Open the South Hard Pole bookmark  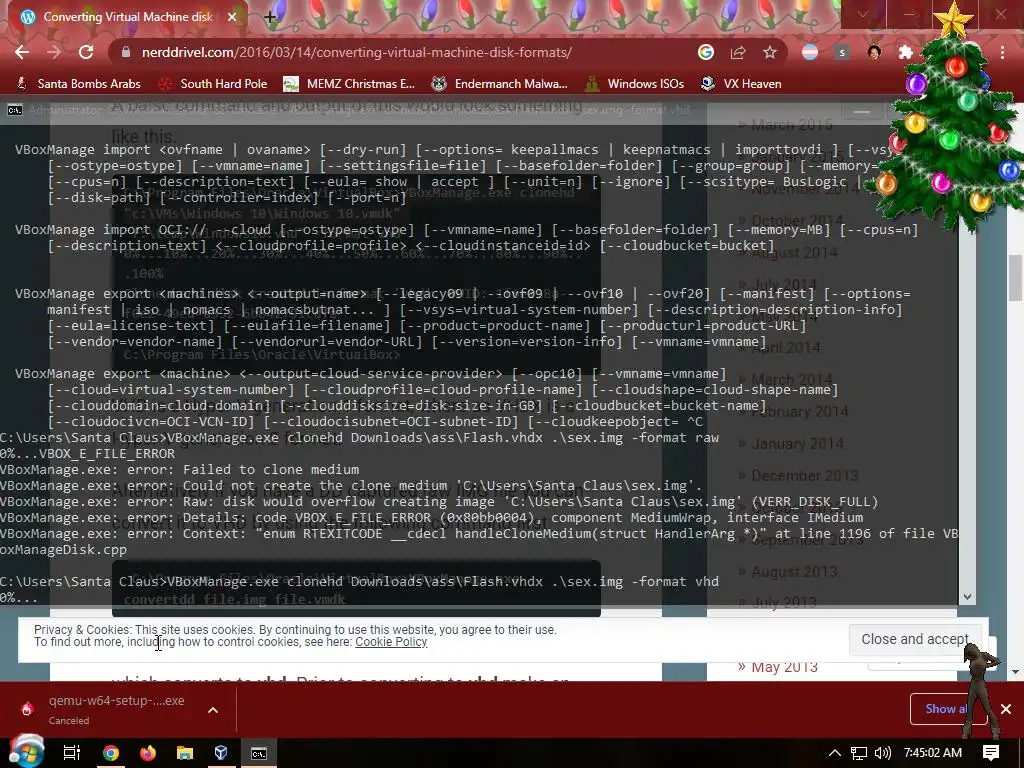point(214,84)
